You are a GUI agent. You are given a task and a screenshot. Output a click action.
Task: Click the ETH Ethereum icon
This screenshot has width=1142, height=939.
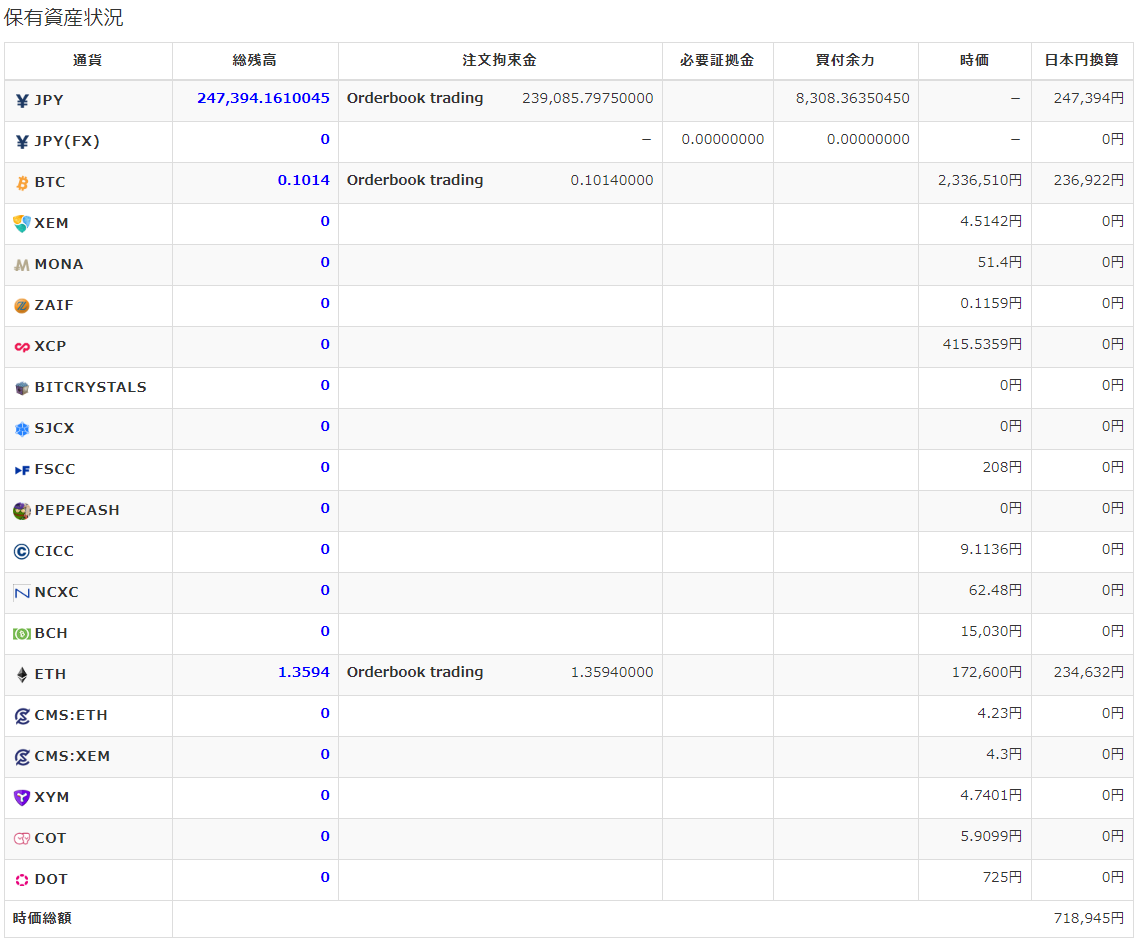pos(22,675)
